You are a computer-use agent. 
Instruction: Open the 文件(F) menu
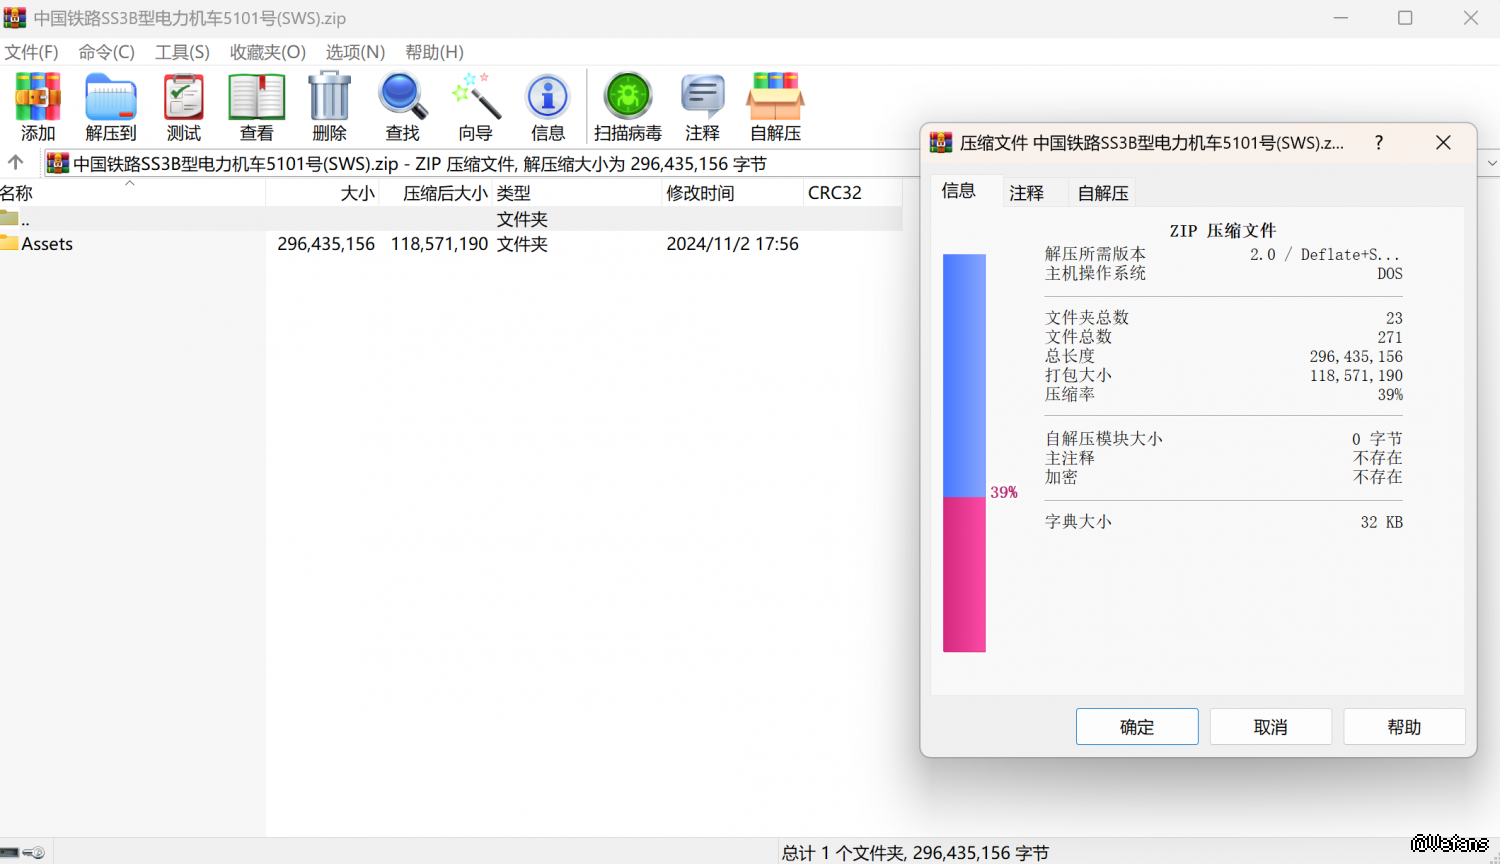pyautogui.click(x=32, y=52)
